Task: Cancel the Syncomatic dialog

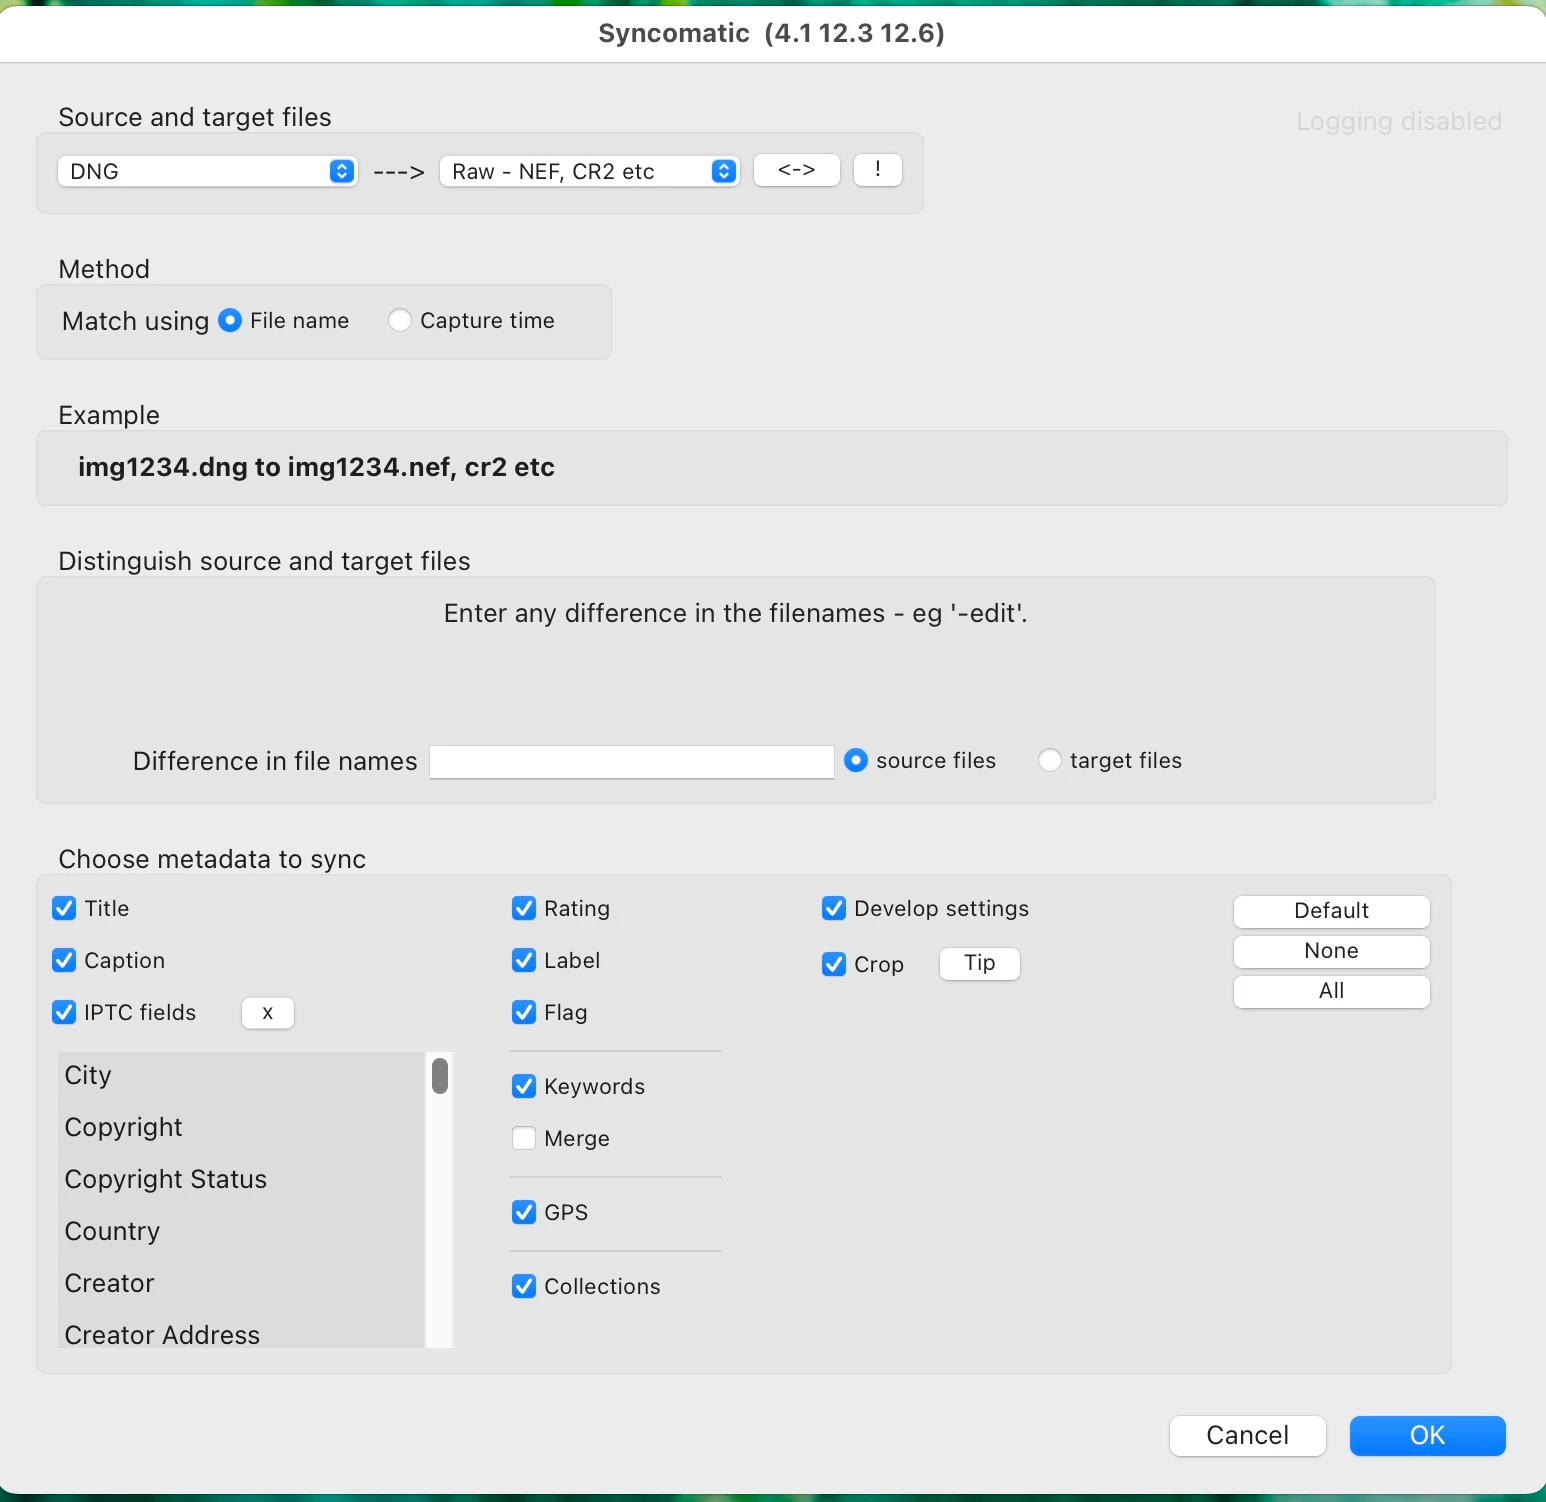Action: click(1248, 1436)
